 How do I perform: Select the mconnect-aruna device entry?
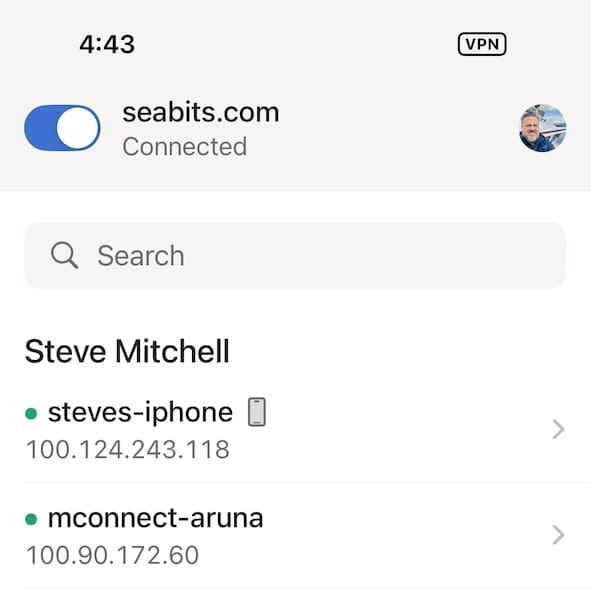pos(295,535)
